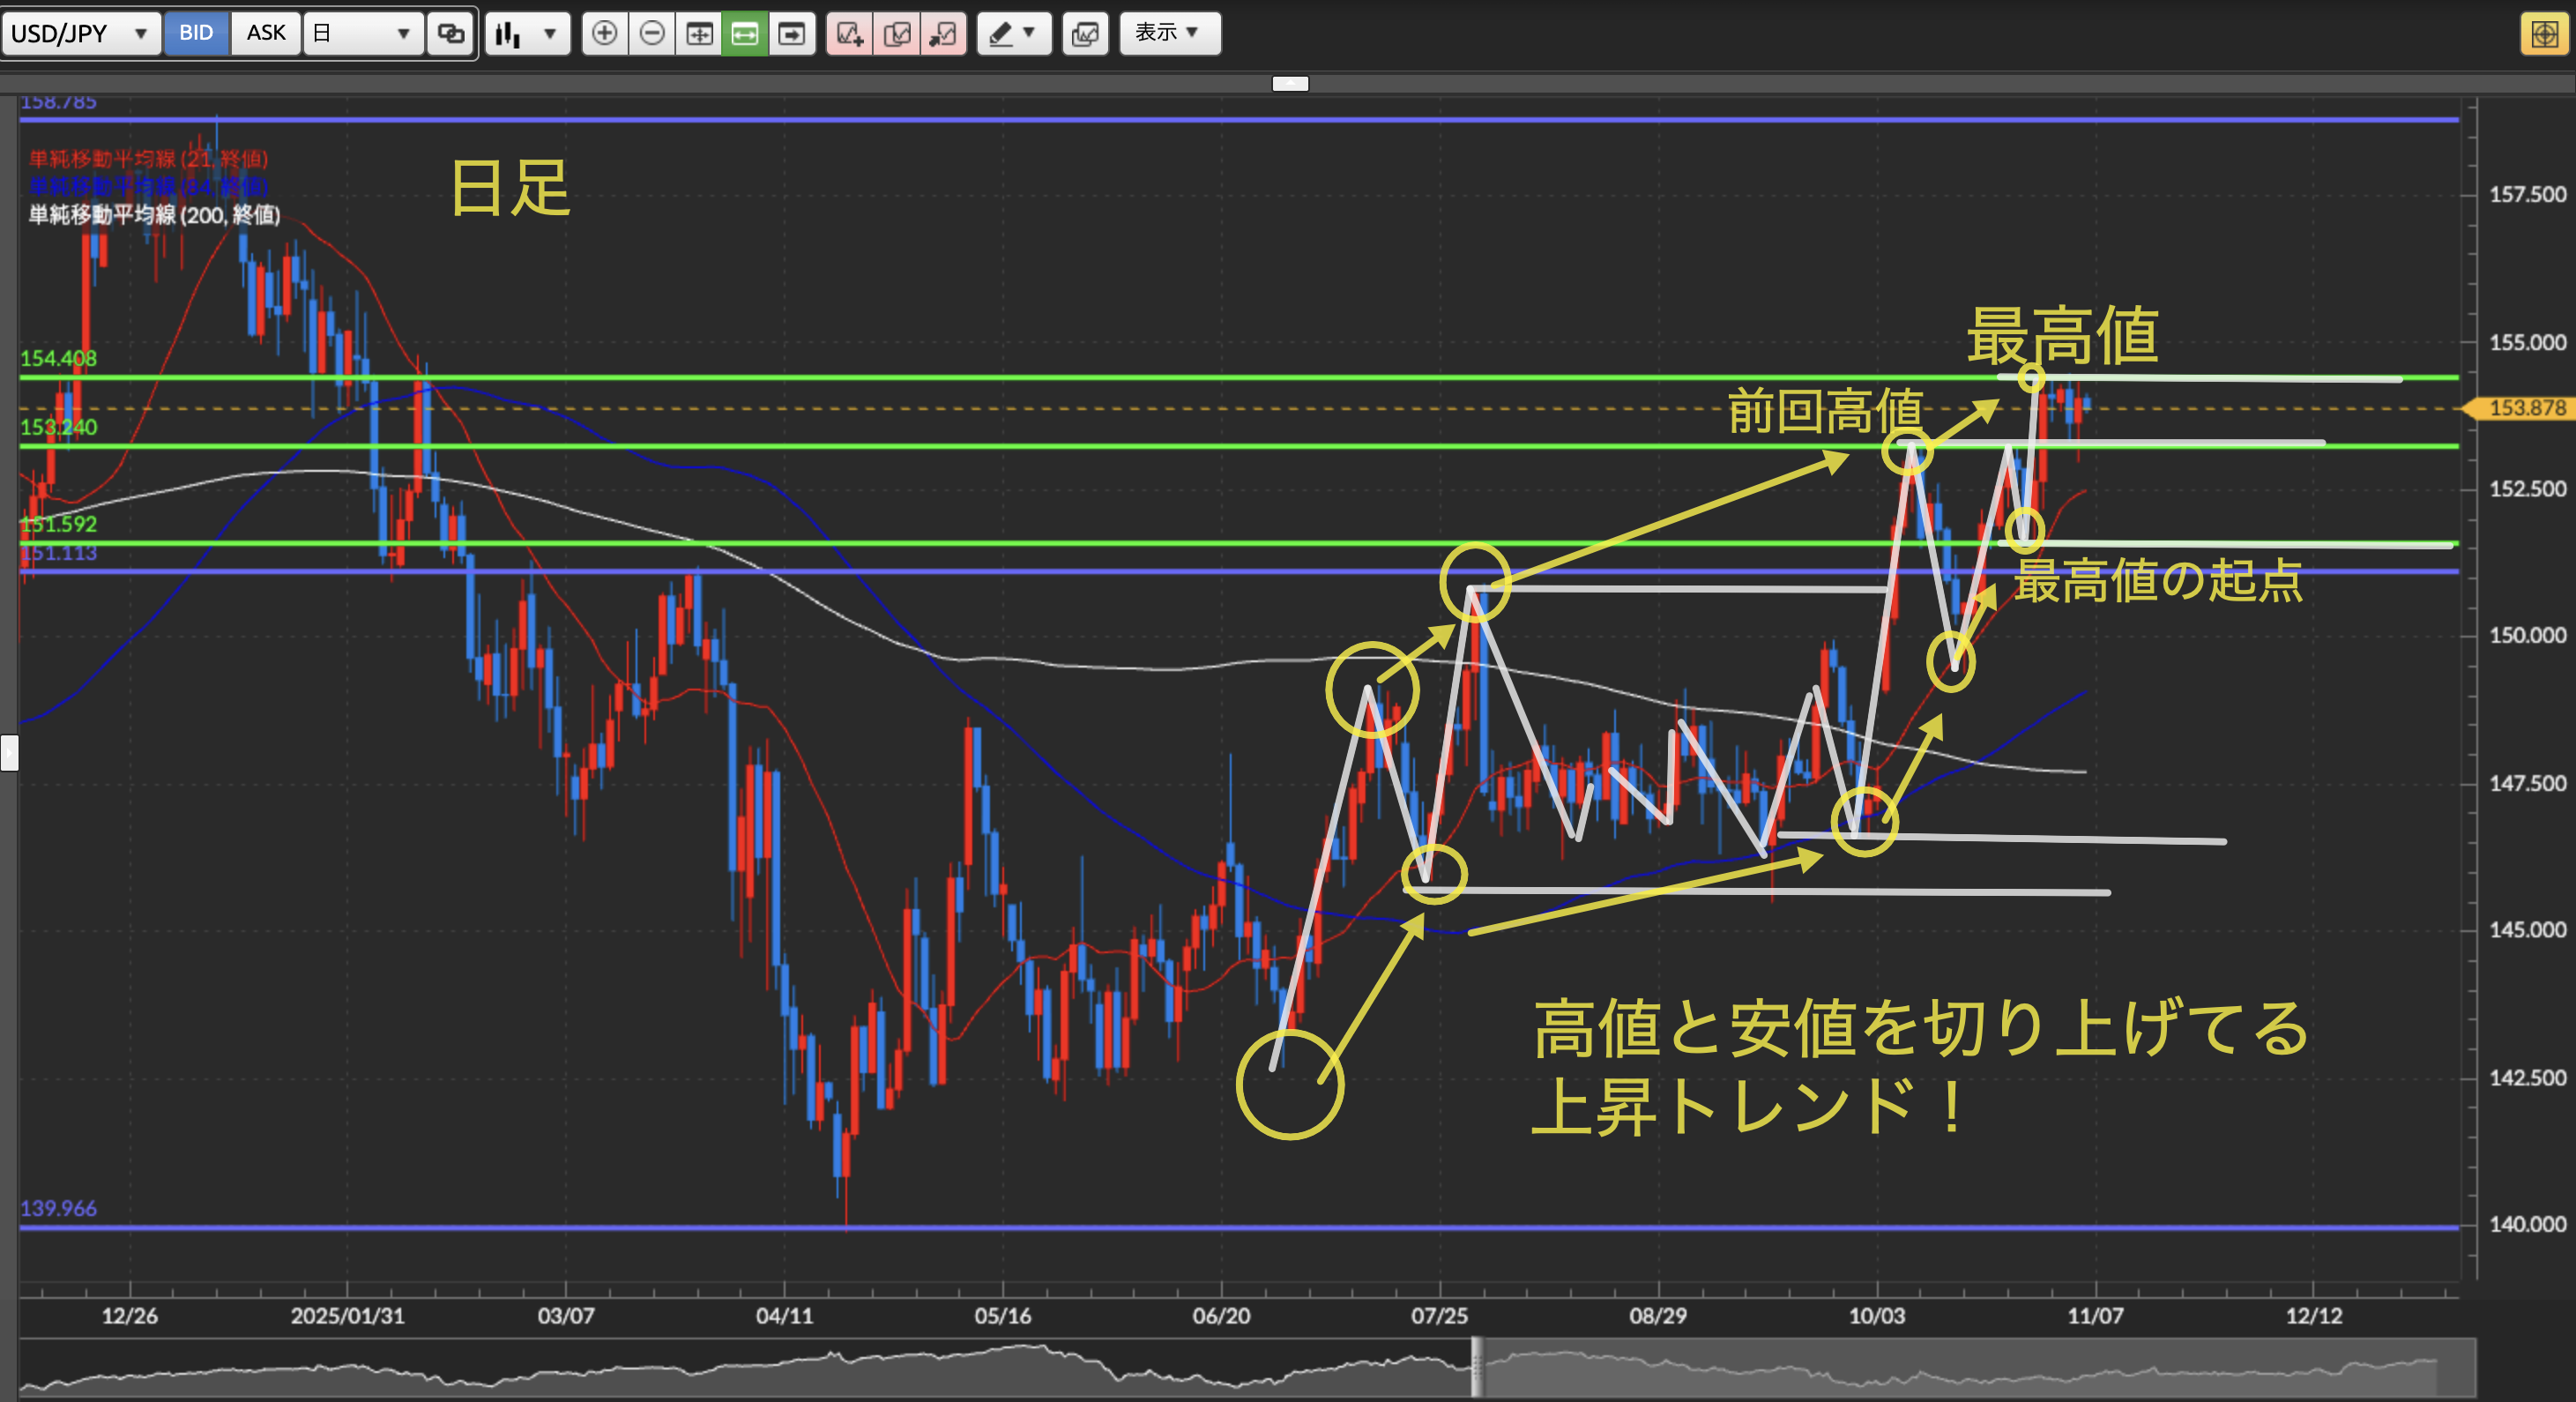Click the left edge panel expand handle
The width and height of the screenshot is (2576, 1402).
coord(9,752)
